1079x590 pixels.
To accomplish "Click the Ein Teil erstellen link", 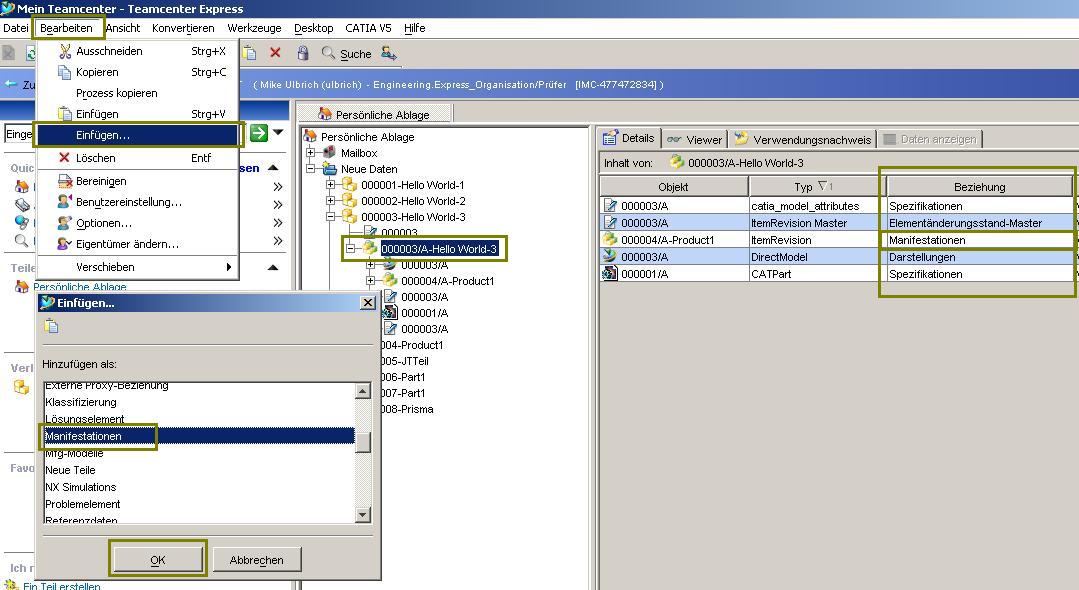I will 62,586.
